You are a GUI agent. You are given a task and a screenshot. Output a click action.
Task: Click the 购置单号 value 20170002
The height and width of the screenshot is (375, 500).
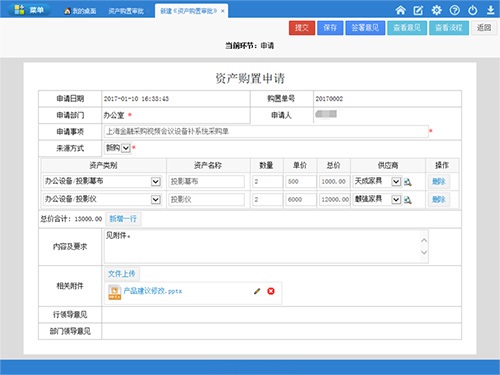(x=329, y=99)
